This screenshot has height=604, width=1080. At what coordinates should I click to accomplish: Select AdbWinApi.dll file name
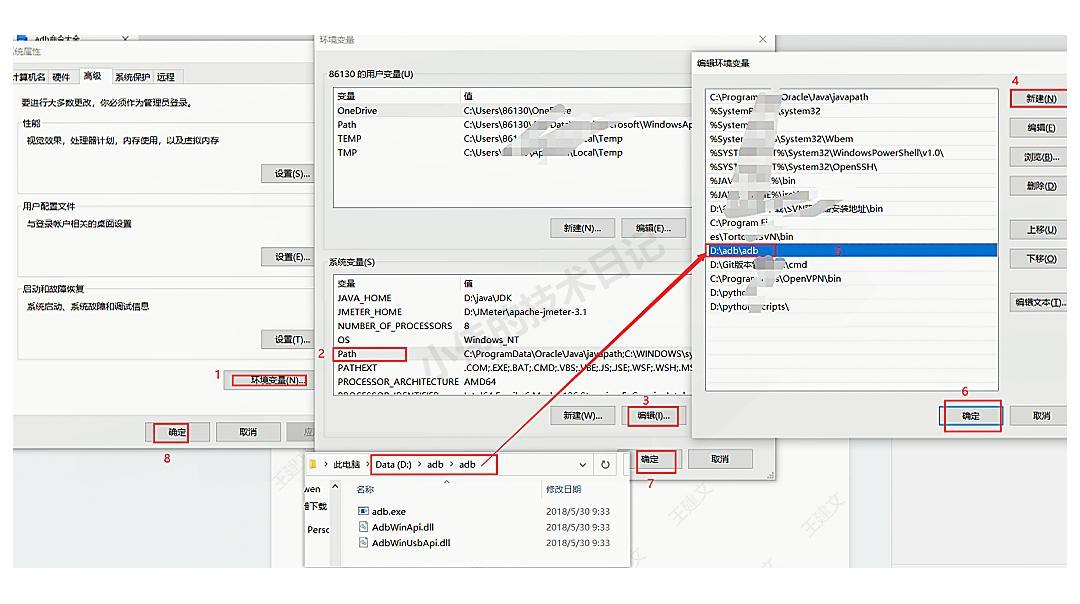click(403, 527)
